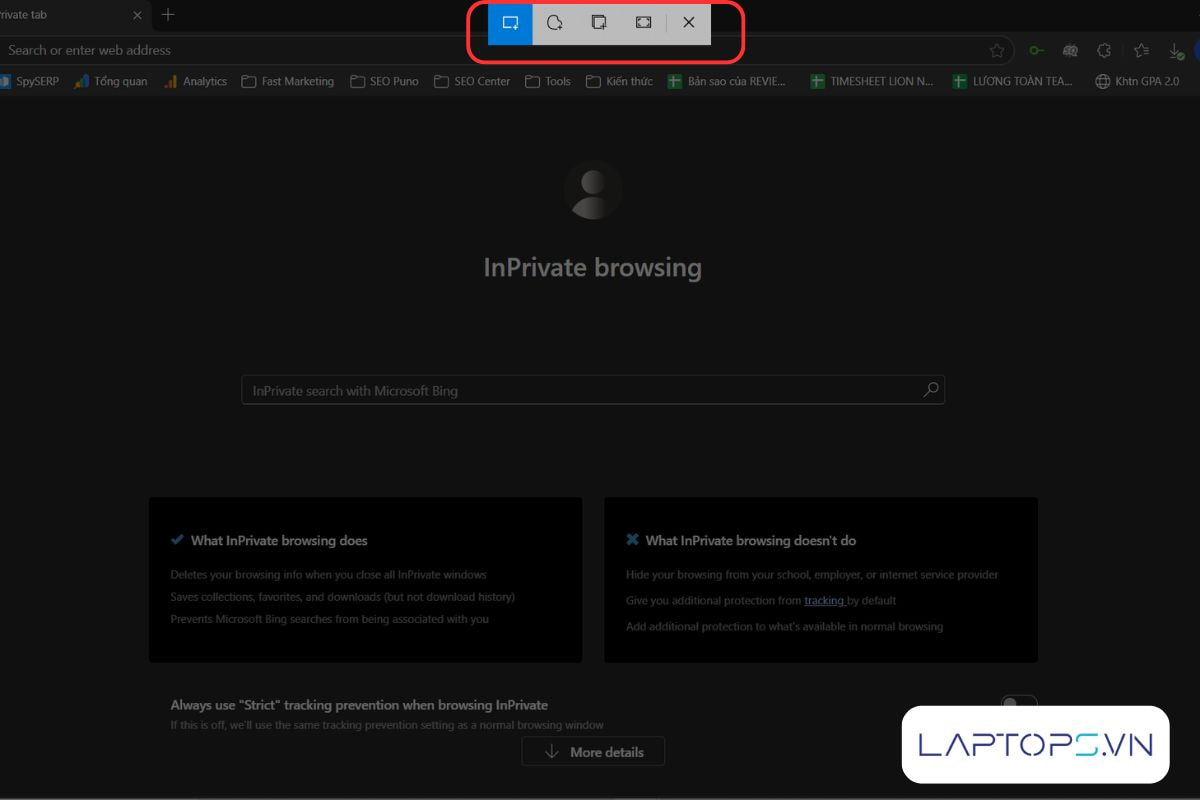Open TIMESHEET LION N... bookmark

point(872,81)
